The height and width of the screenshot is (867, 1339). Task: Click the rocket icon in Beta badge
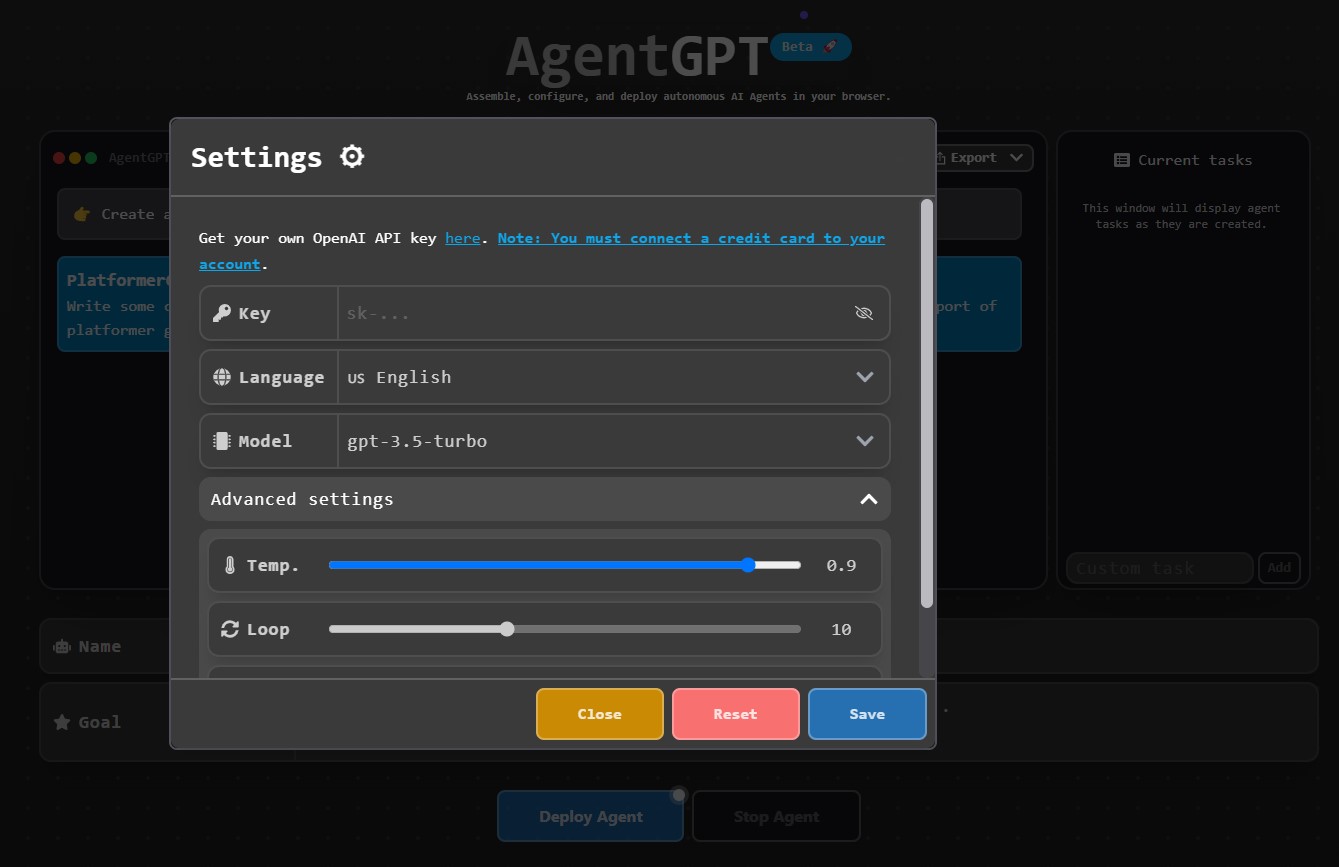pyautogui.click(x=829, y=46)
